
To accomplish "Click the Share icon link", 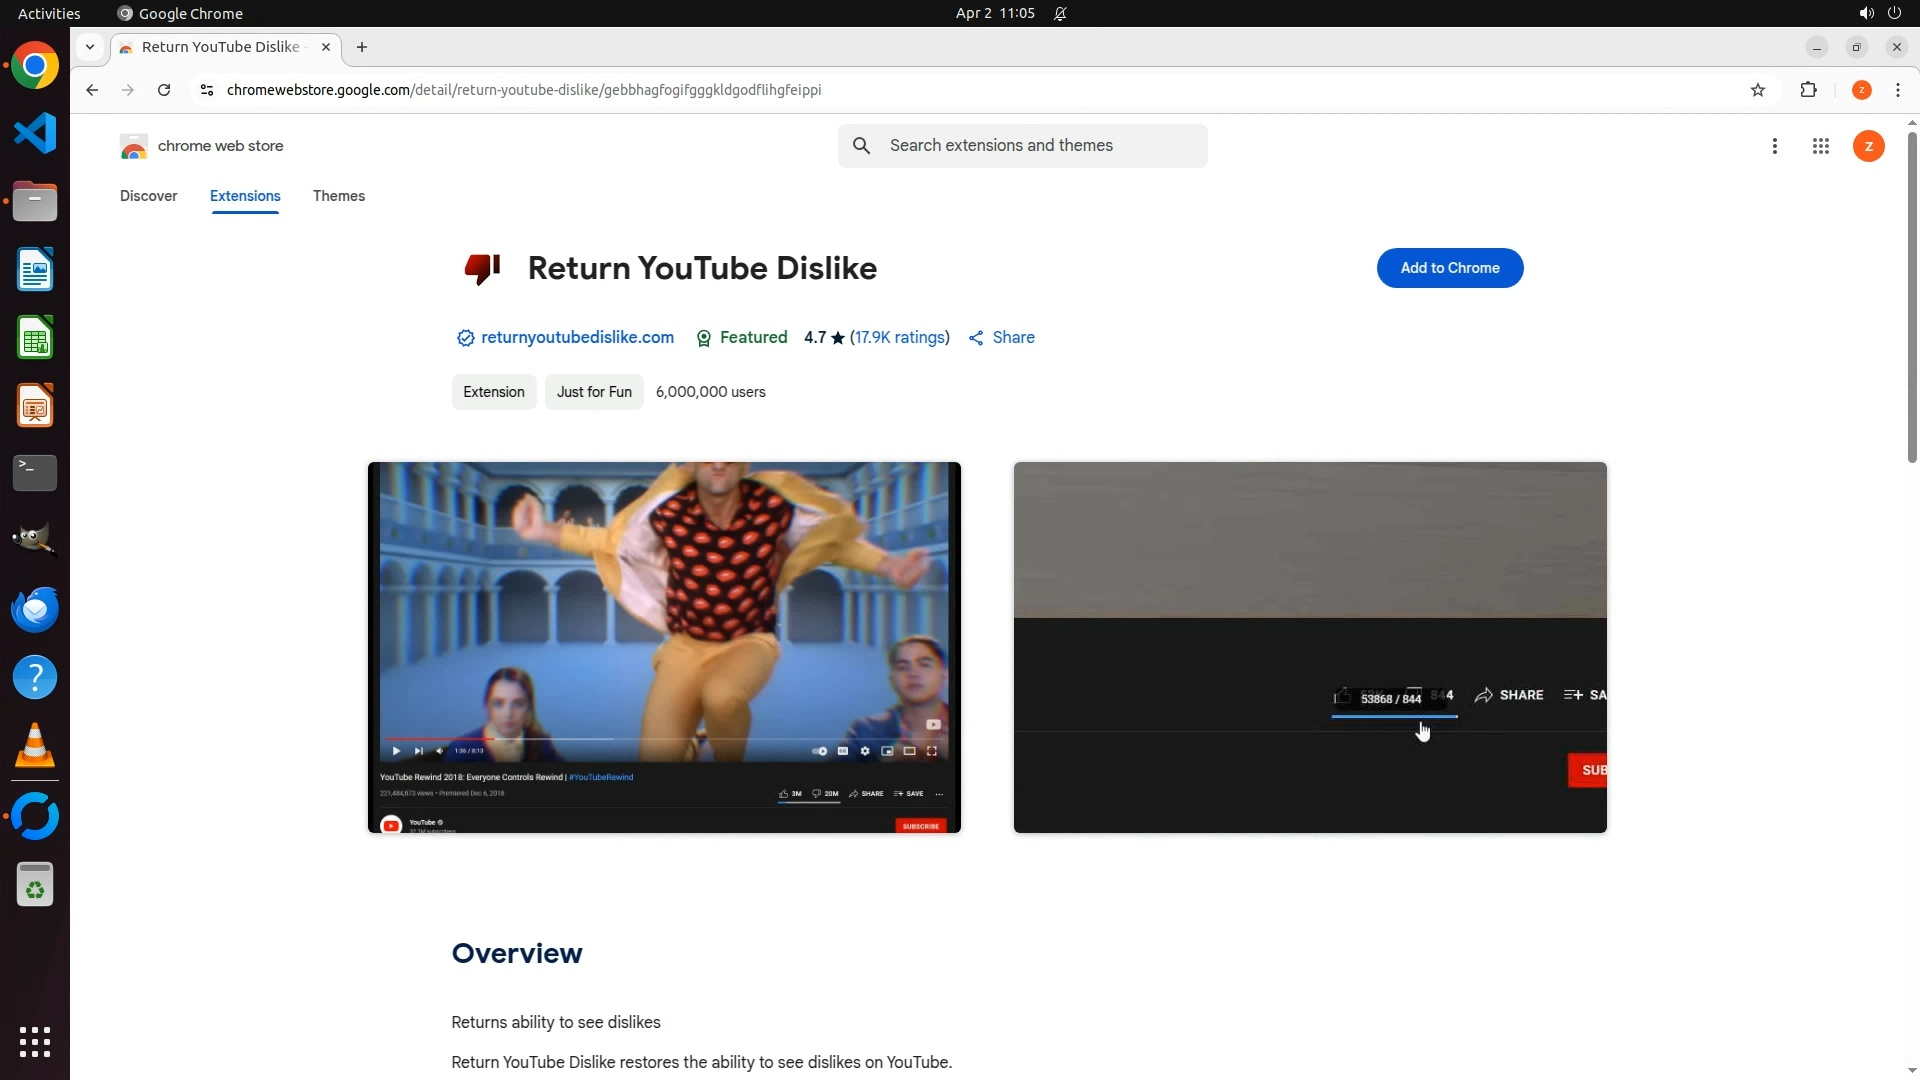I will tap(1002, 338).
